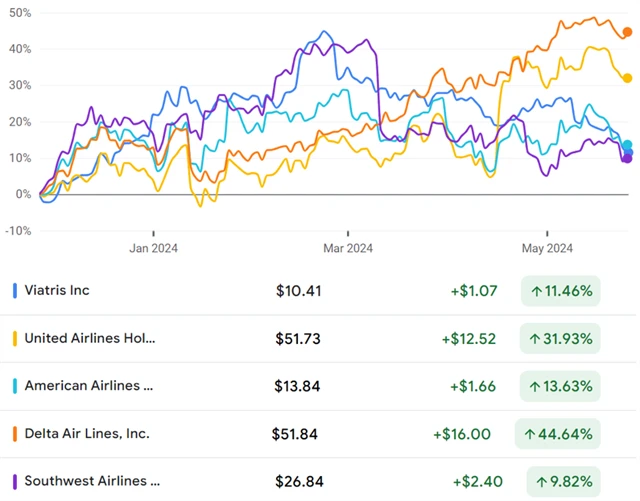
Task: Click the May 2024 axis label
Action: (x=546, y=248)
